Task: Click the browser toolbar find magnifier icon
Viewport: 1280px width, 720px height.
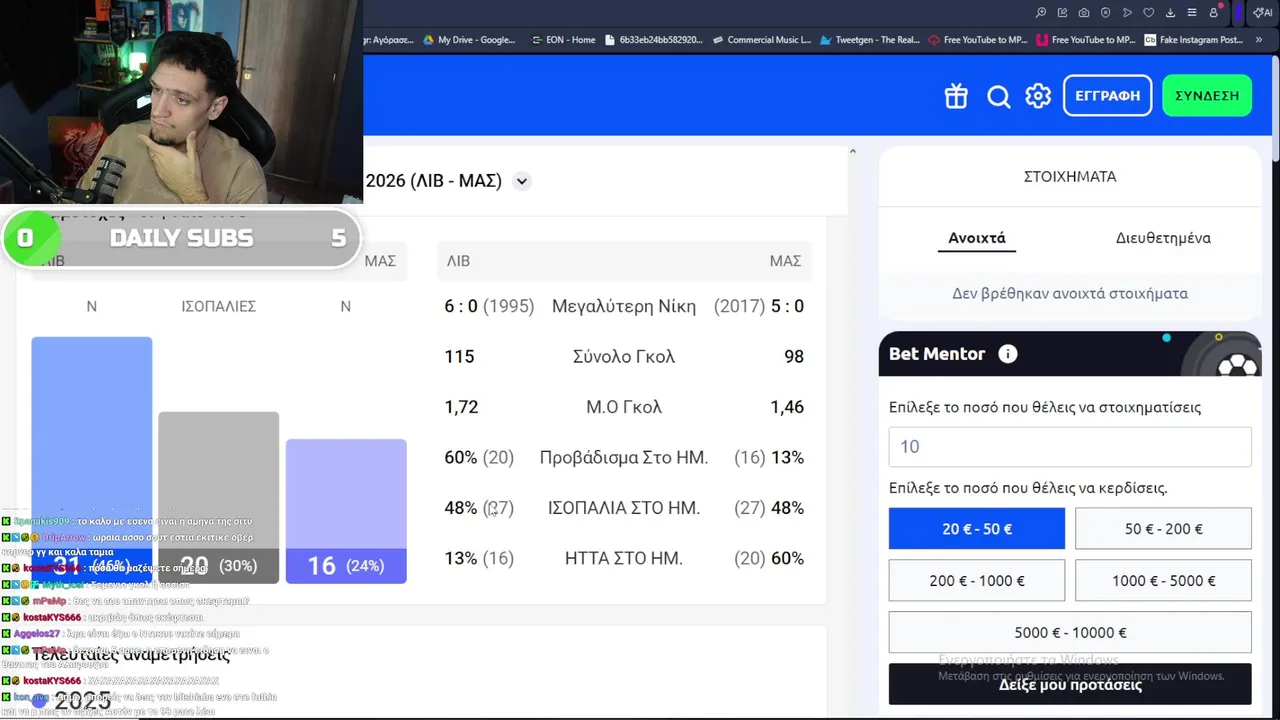Action: point(1041,13)
